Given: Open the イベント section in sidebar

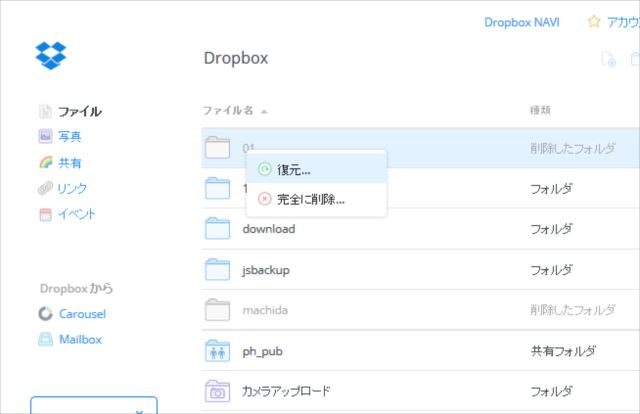Looking at the screenshot, I should pyautogui.click(x=76, y=214).
